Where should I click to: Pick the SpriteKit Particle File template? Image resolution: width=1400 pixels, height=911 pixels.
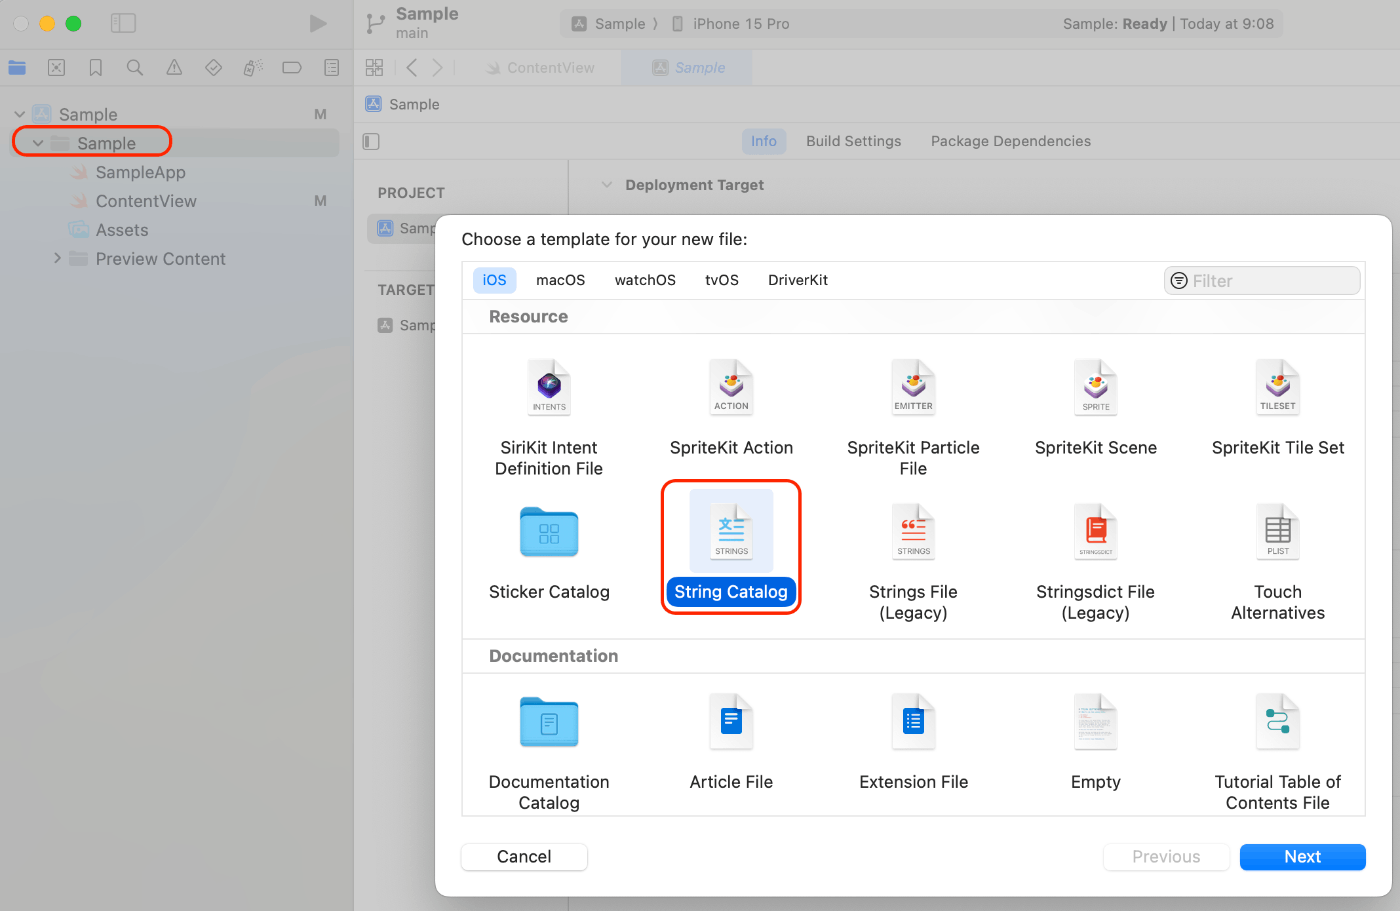point(913,418)
